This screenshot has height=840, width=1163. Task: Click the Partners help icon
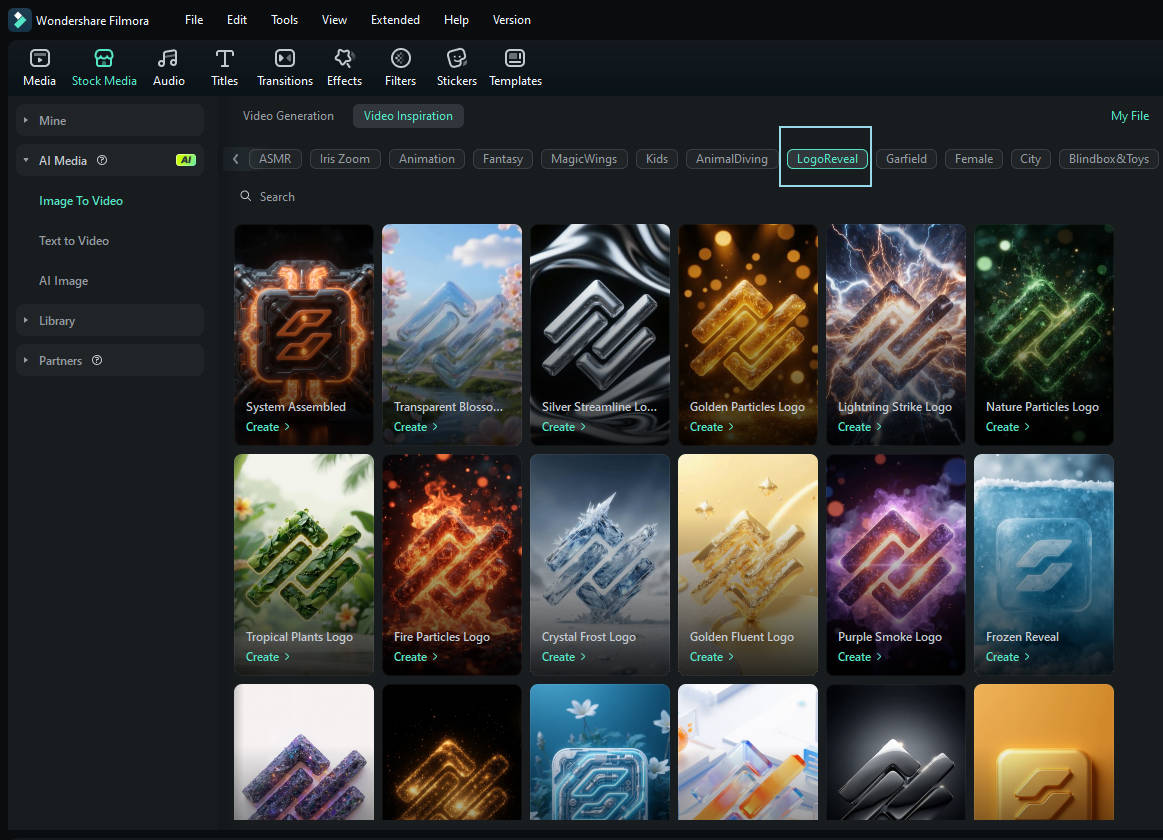pos(97,360)
